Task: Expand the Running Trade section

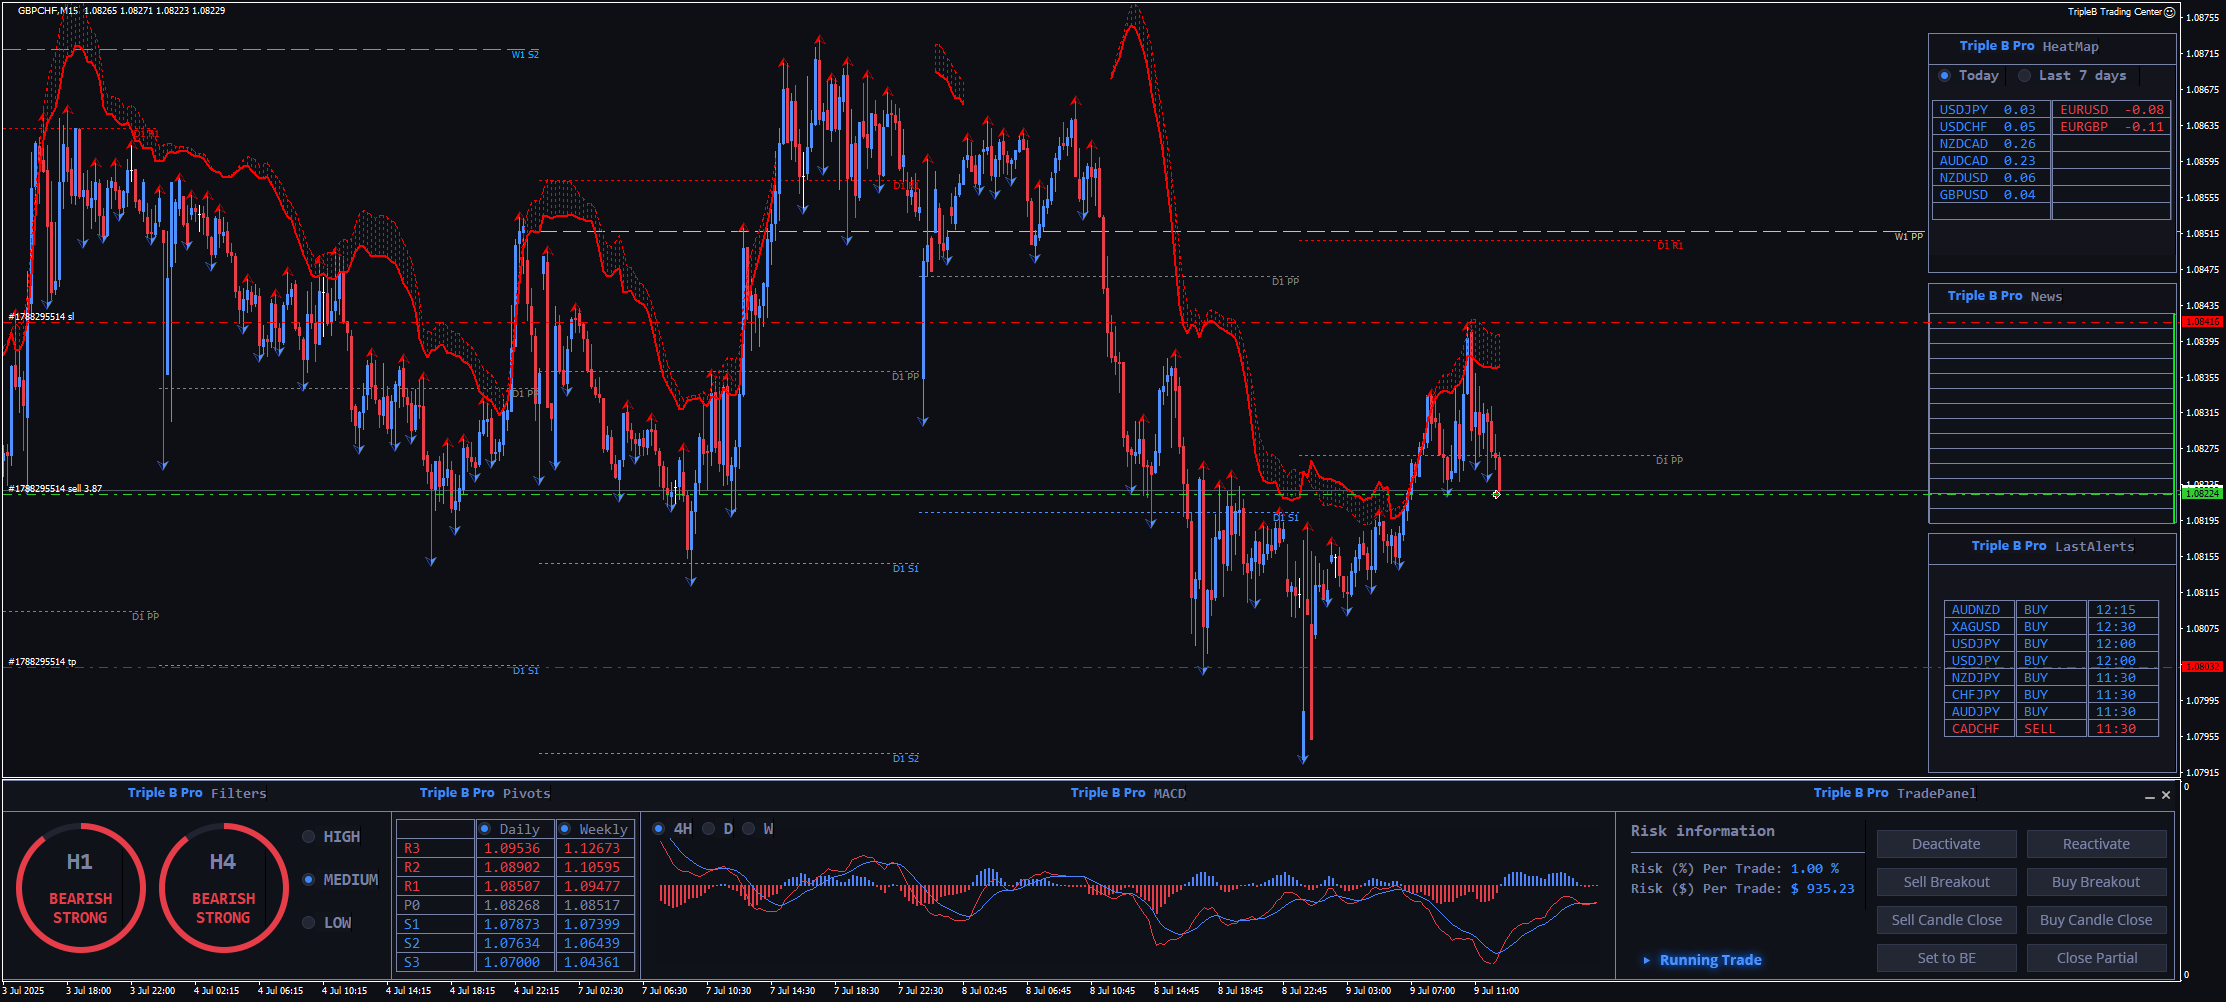Action: [1647, 960]
